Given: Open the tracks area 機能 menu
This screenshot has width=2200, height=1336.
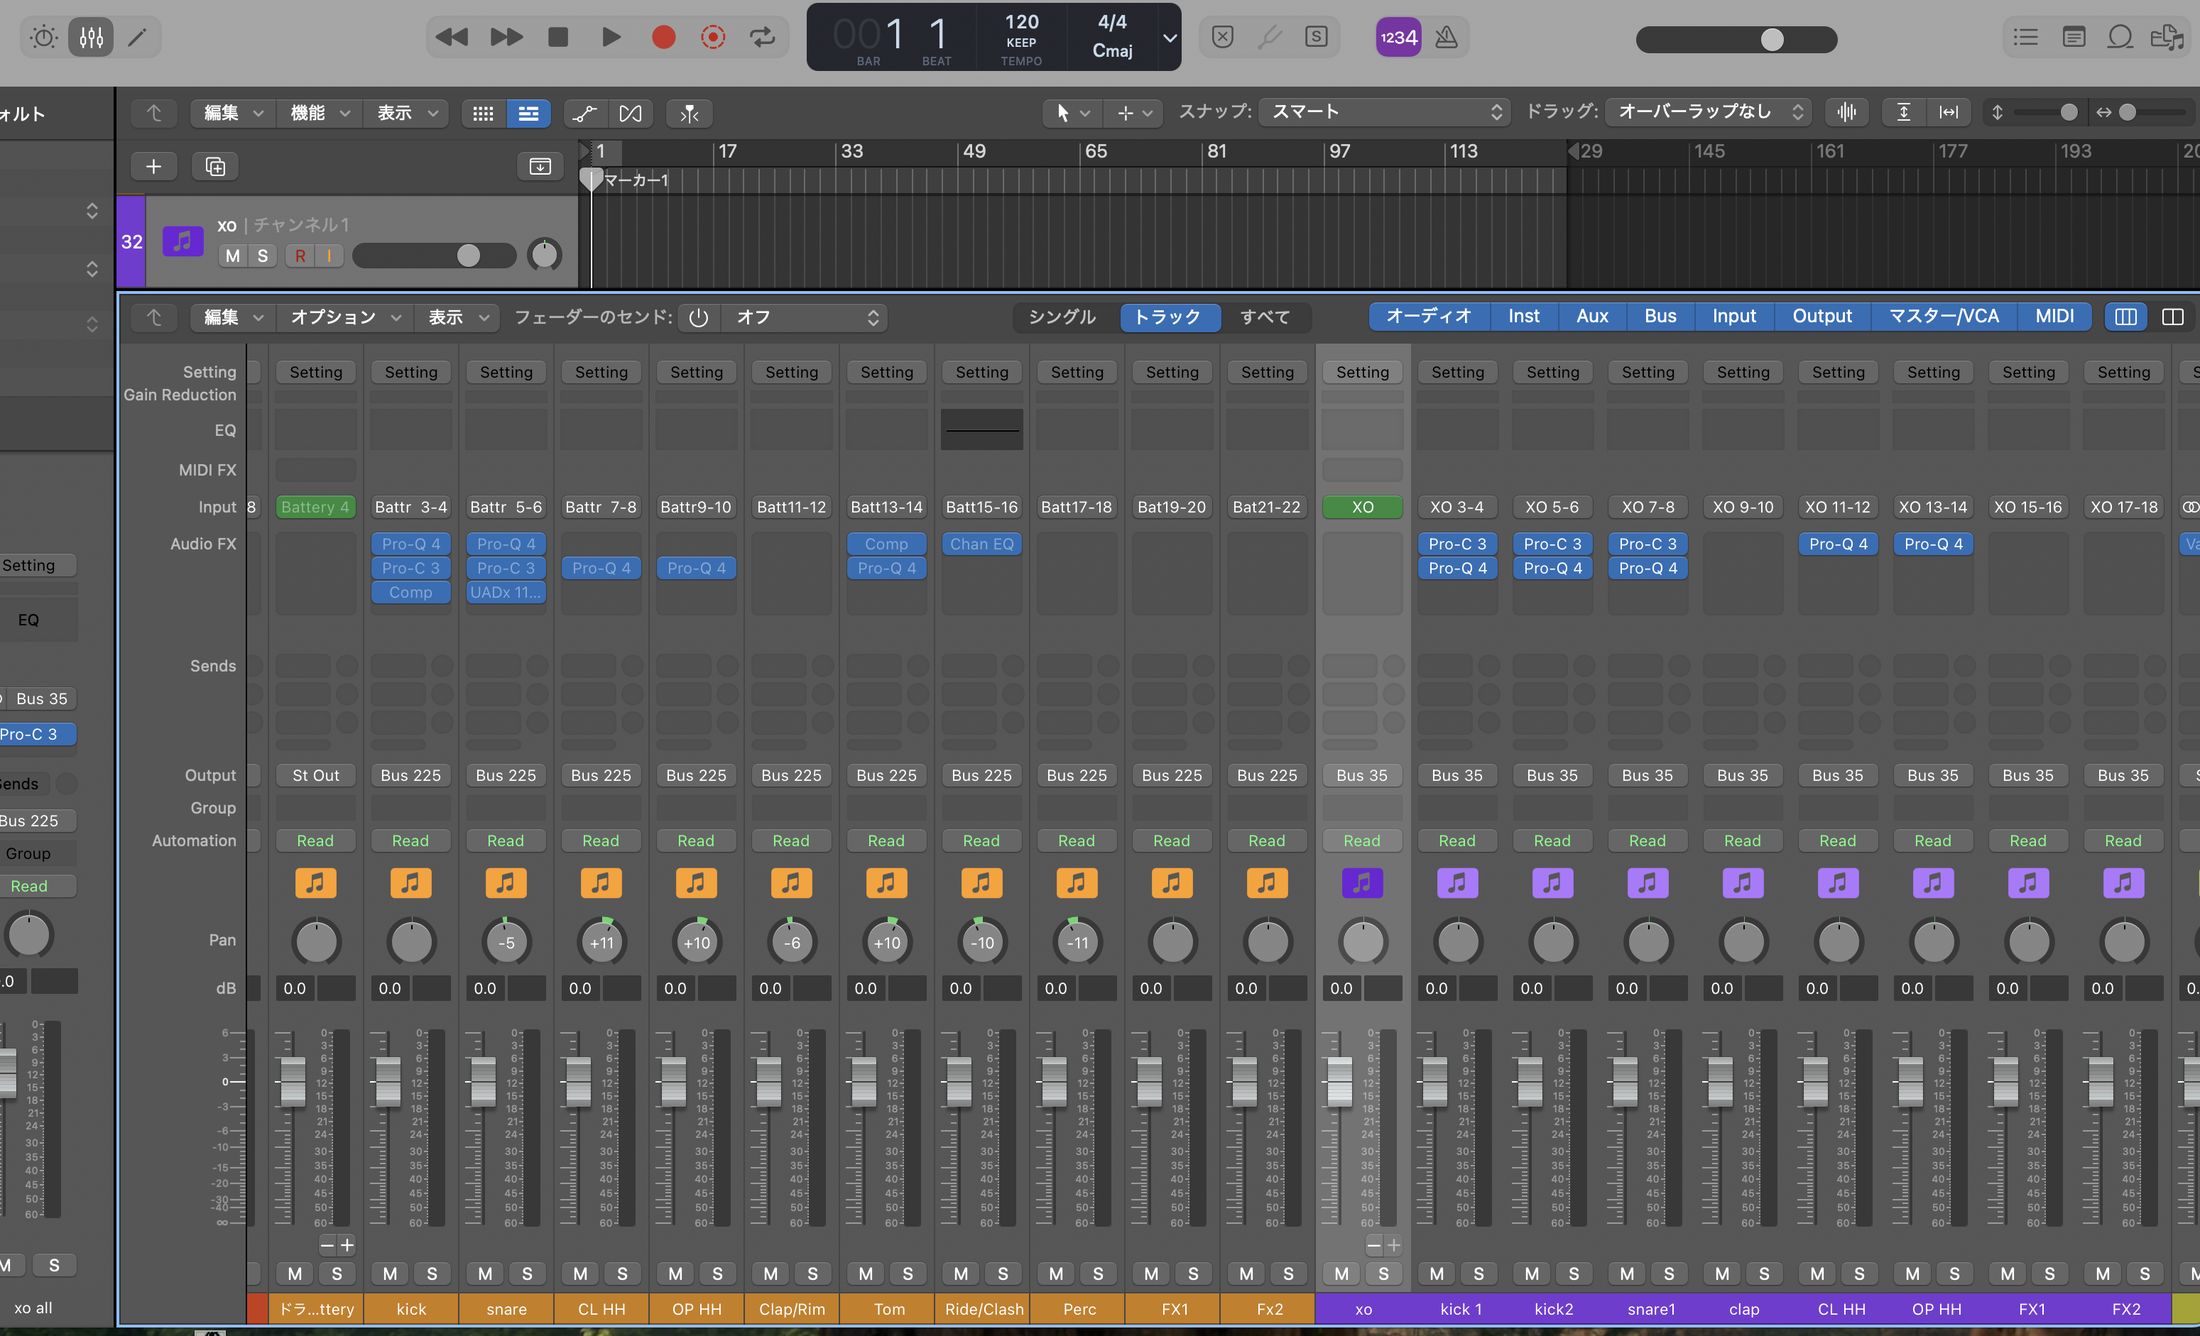Looking at the screenshot, I should [x=319, y=113].
